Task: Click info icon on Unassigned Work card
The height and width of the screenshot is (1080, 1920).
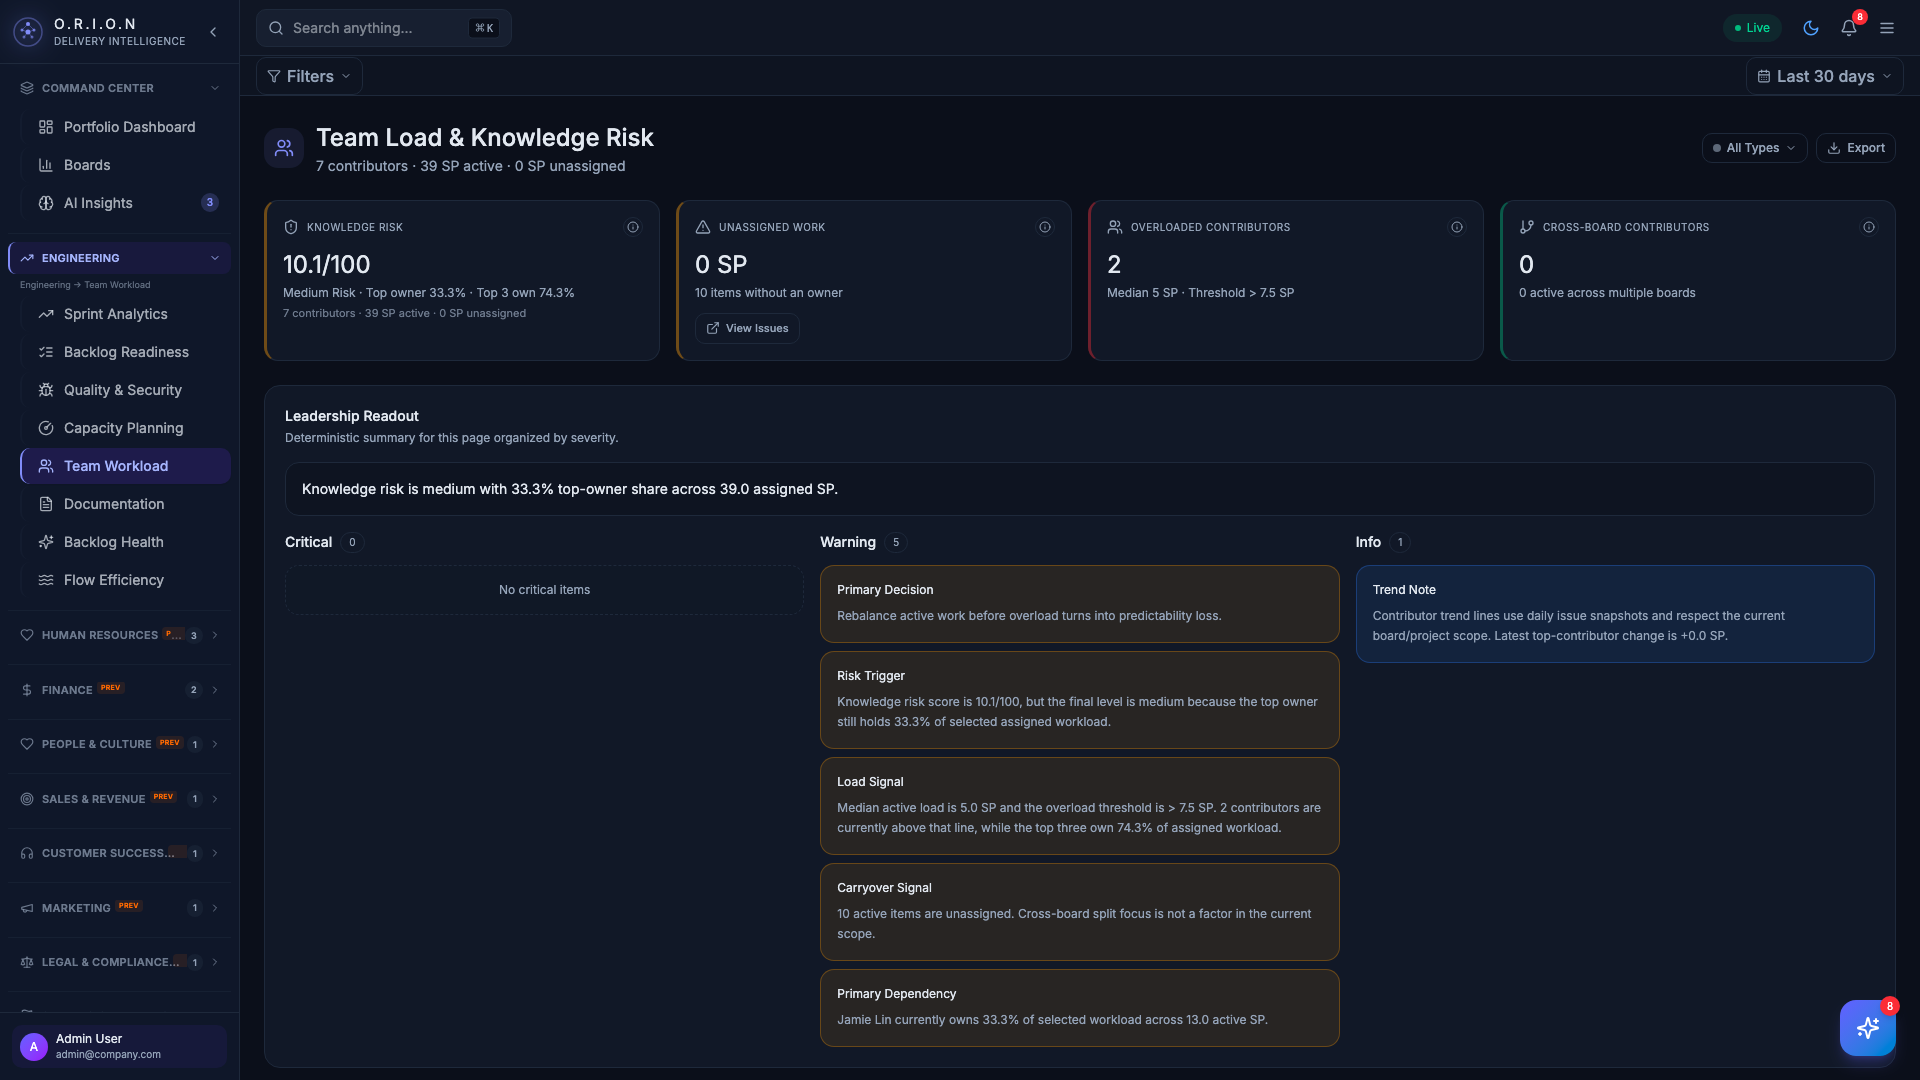Action: tap(1045, 227)
